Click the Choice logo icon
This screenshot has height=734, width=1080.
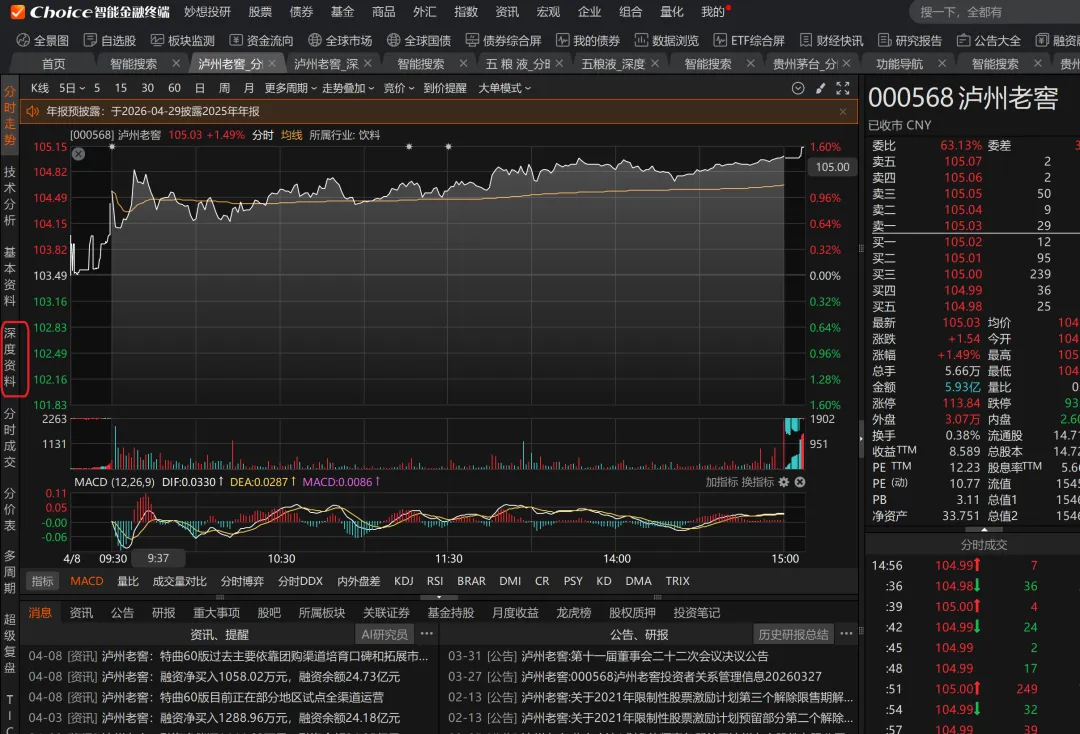(17, 12)
